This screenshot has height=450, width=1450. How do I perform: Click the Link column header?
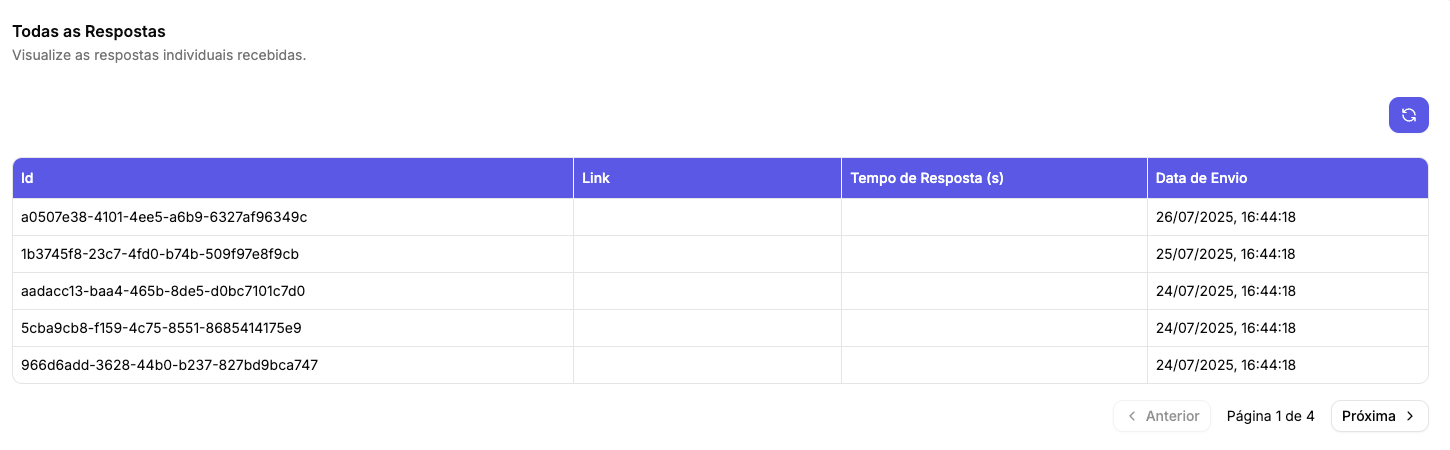coord(596,178)
